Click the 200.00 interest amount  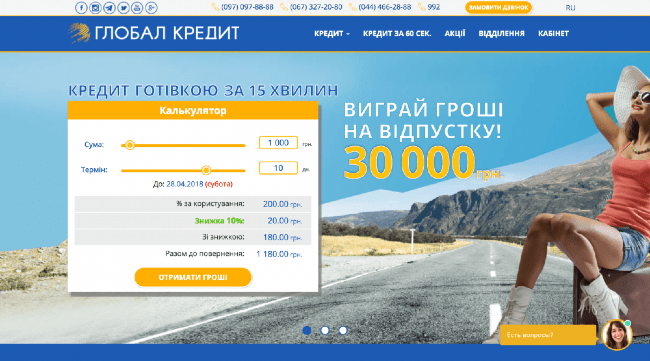point(276,204)
